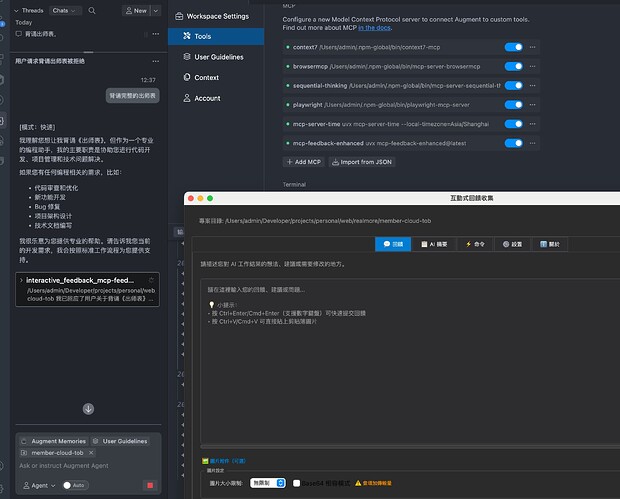Click the Ask or instruct Augment Agent field

click(88, 466)
